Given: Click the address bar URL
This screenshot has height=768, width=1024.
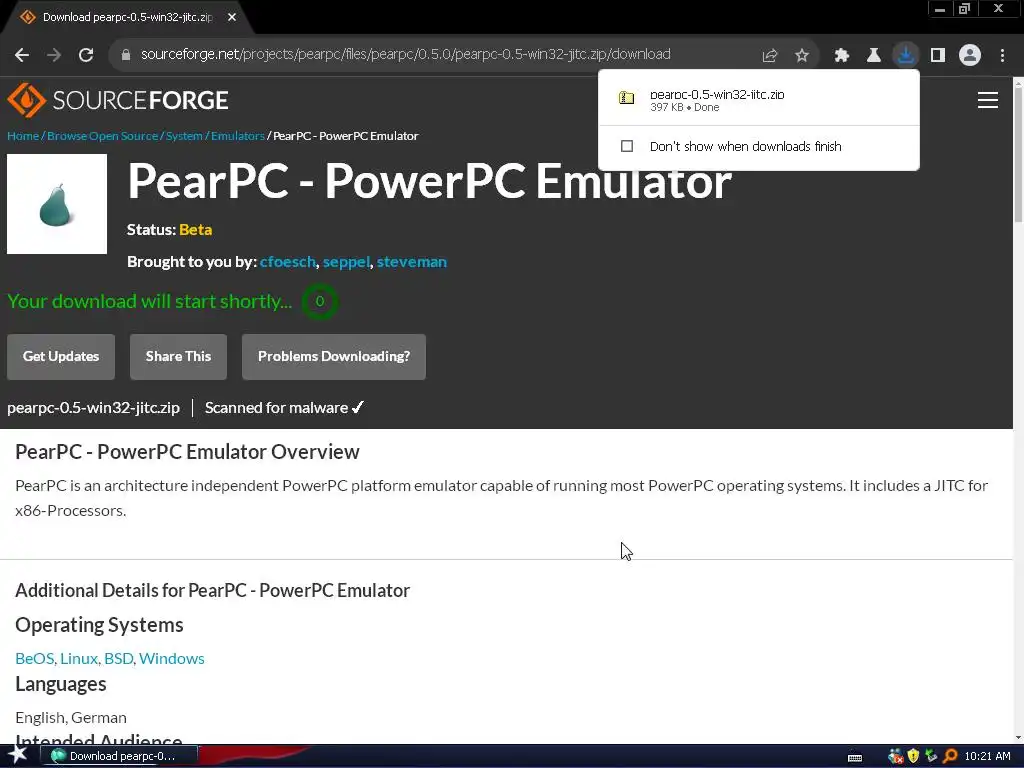Looking at the screenshot, I should click(x=406, y=55).
